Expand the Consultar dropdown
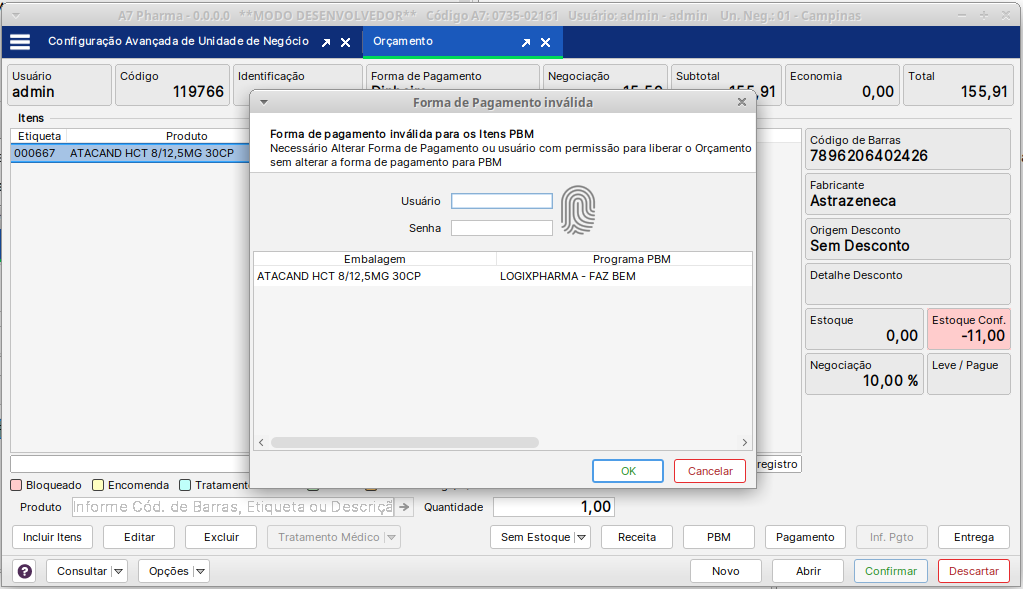Image resolution: width=1023 pixels, height=589 pixels. coord(119,571)
